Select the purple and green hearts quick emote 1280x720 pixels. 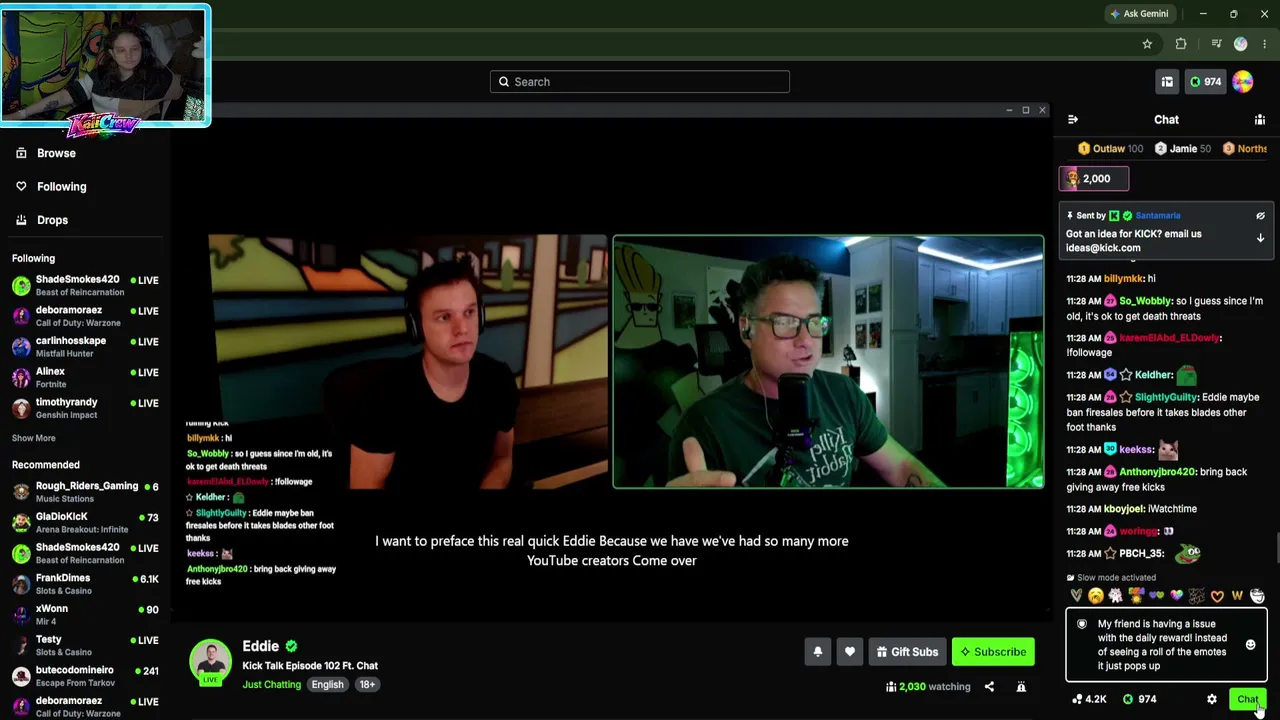(x=1157, y=596)
